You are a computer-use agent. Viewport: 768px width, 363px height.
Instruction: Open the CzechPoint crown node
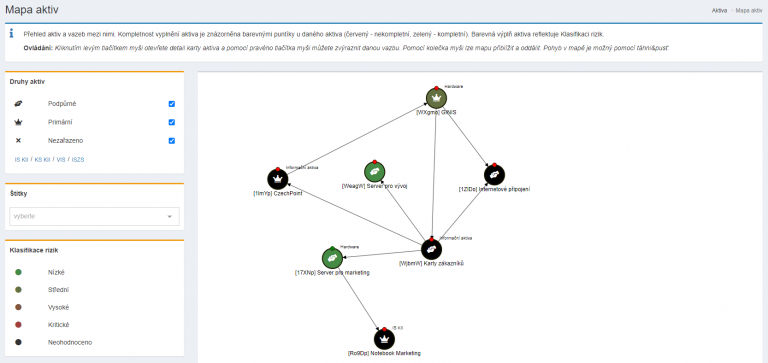pyautogui.click(x=278, y=179)
